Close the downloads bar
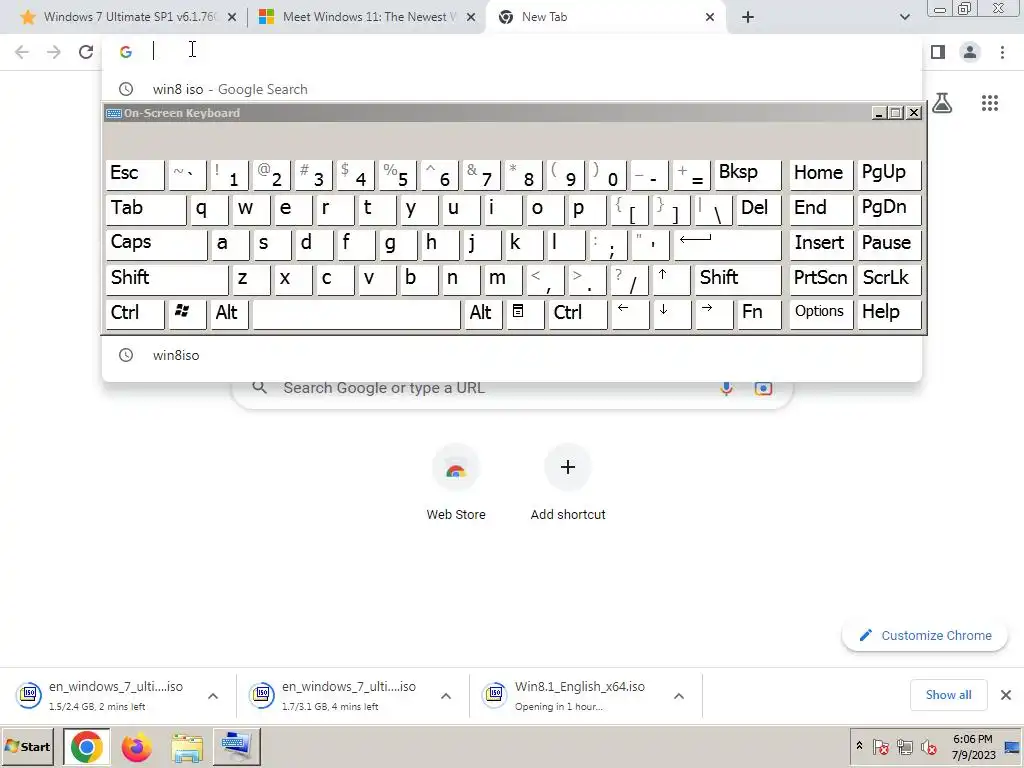Image resolution: width=1024 pixels, height=768 pixels. (x=1006, y=695)
